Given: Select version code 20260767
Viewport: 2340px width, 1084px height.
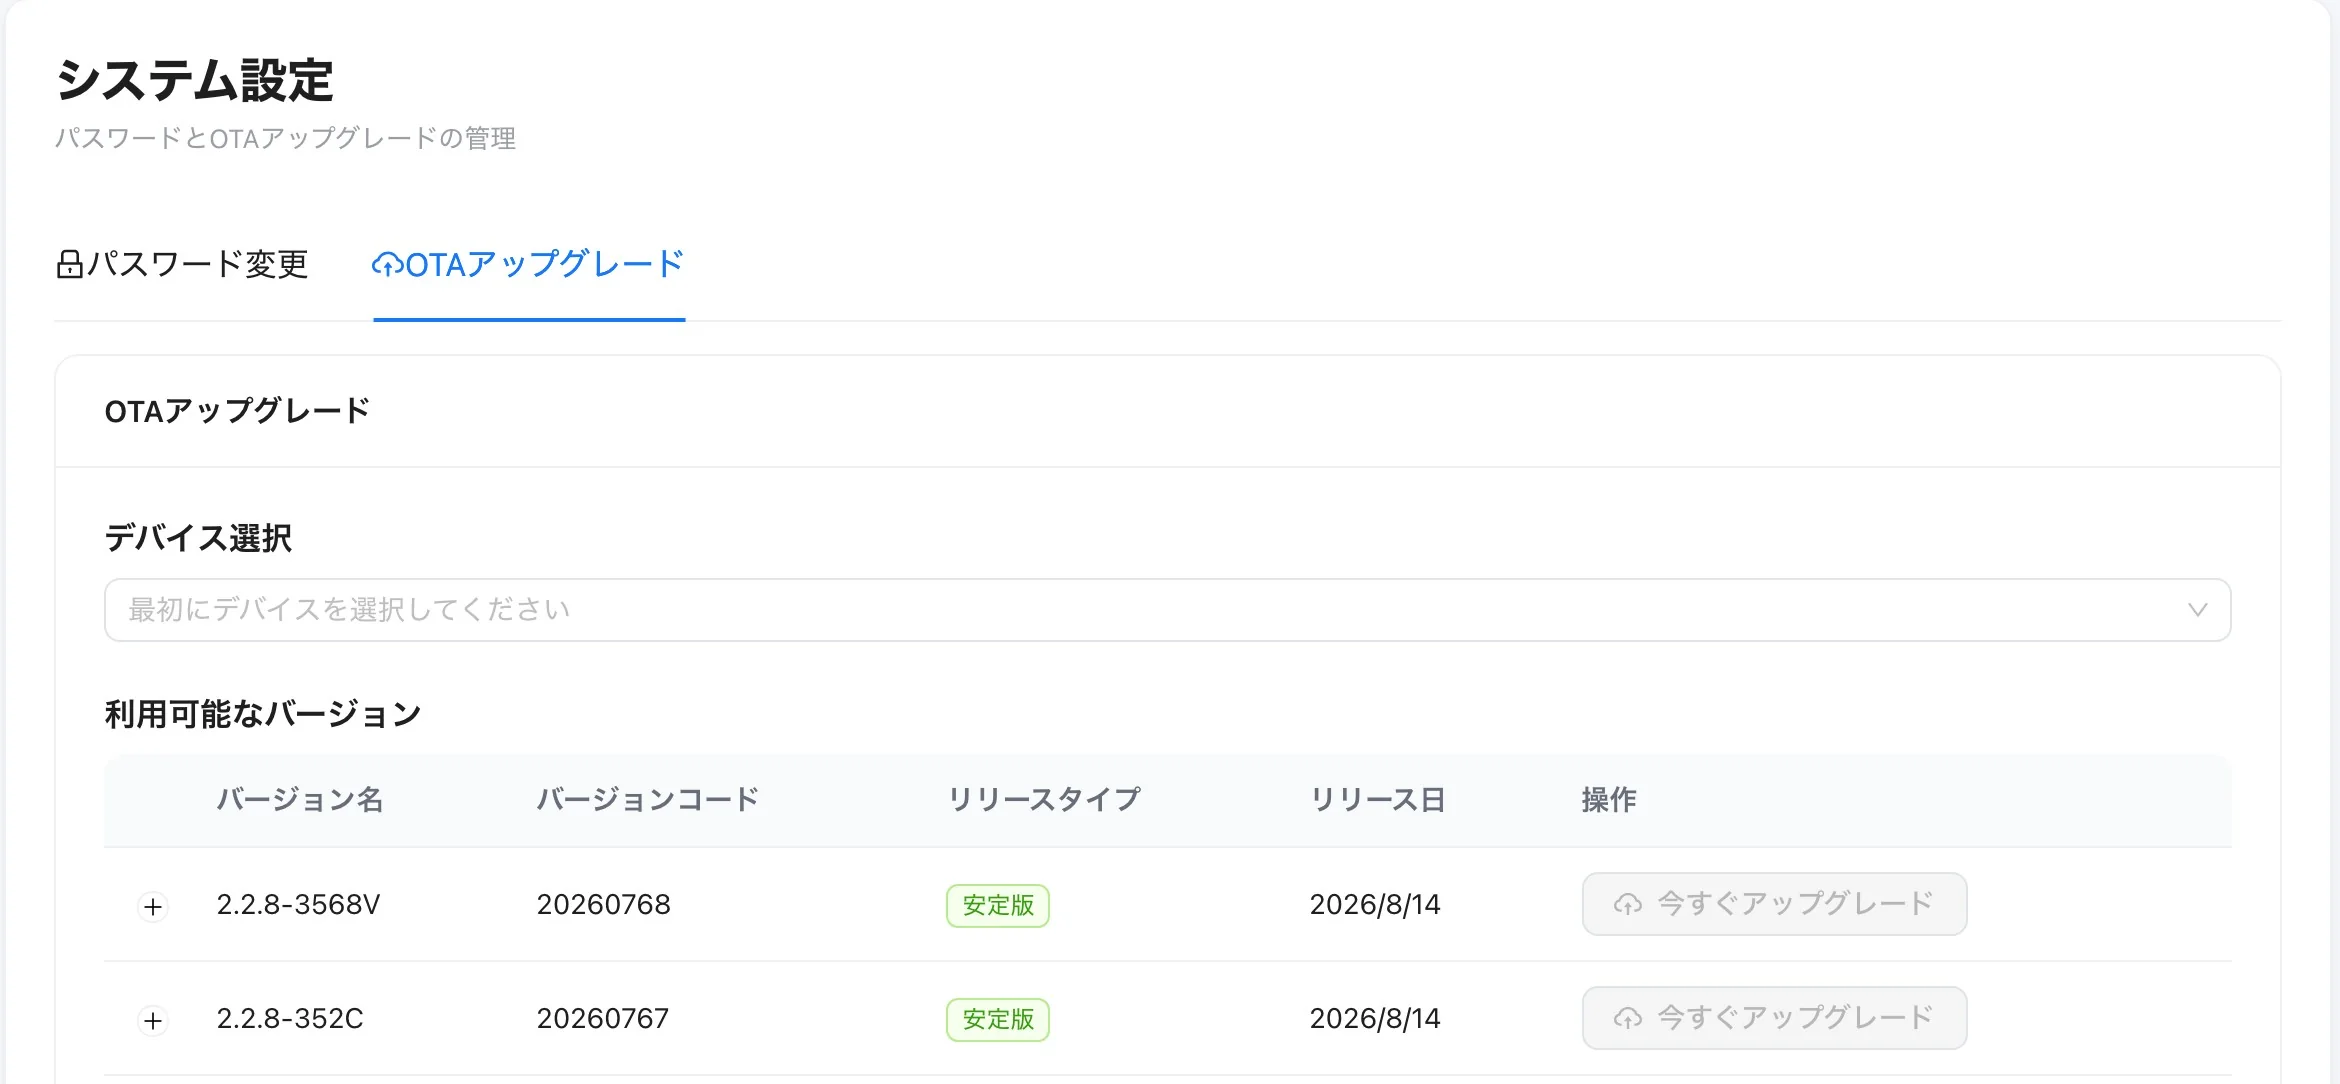Looking at the screenshot, I should point(603,1019).
